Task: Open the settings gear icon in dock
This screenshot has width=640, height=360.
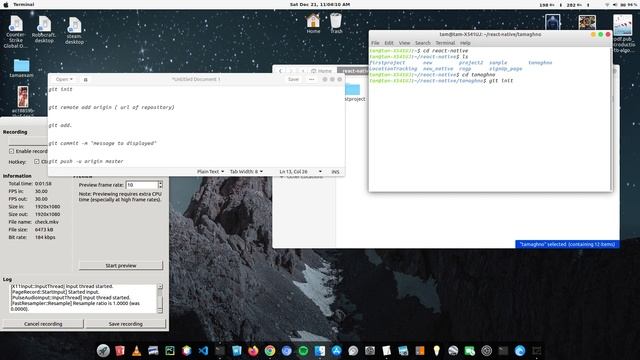Action: (487, 351)
